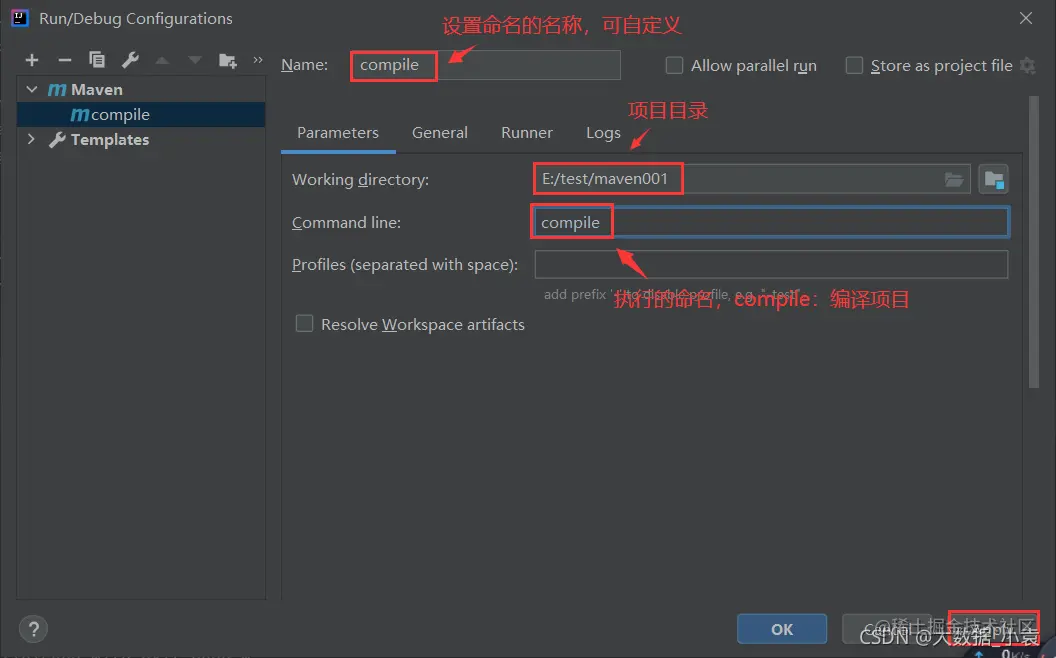Enable Resolve Workspace artifacts

click(x=304, y=324)
